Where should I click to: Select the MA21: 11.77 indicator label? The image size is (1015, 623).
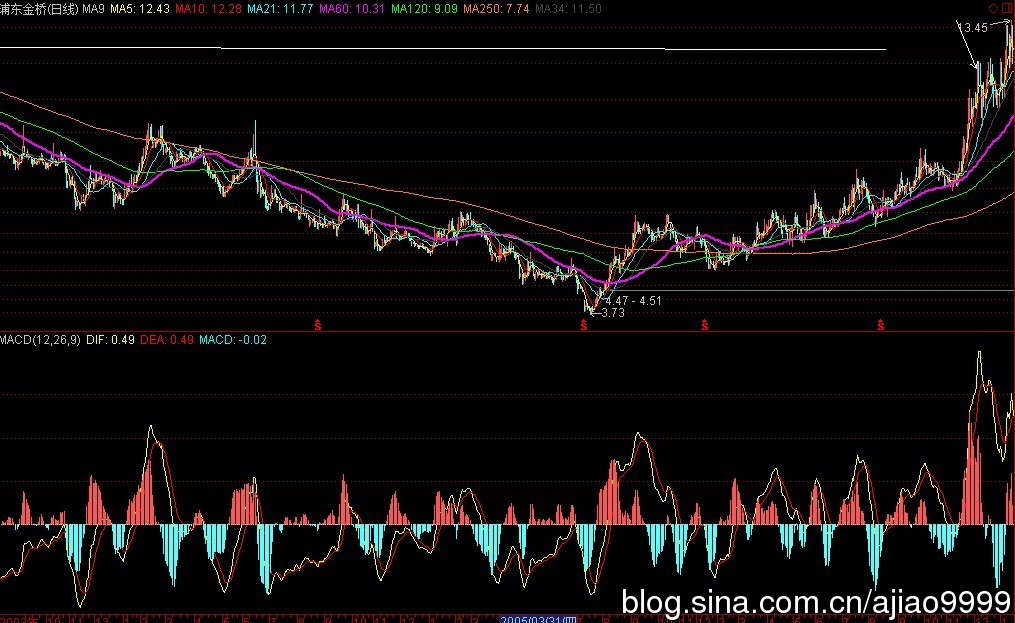click(x=279, y=8)
